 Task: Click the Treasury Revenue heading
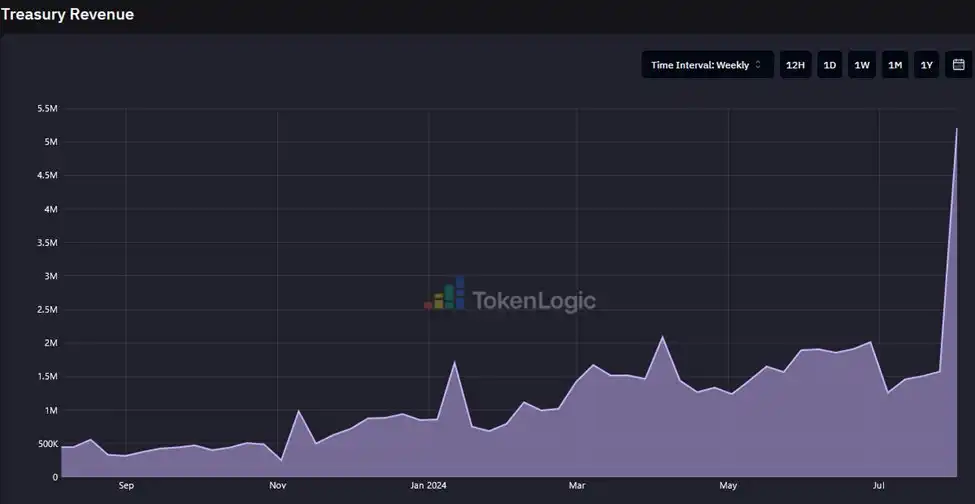tap(67, 15)
